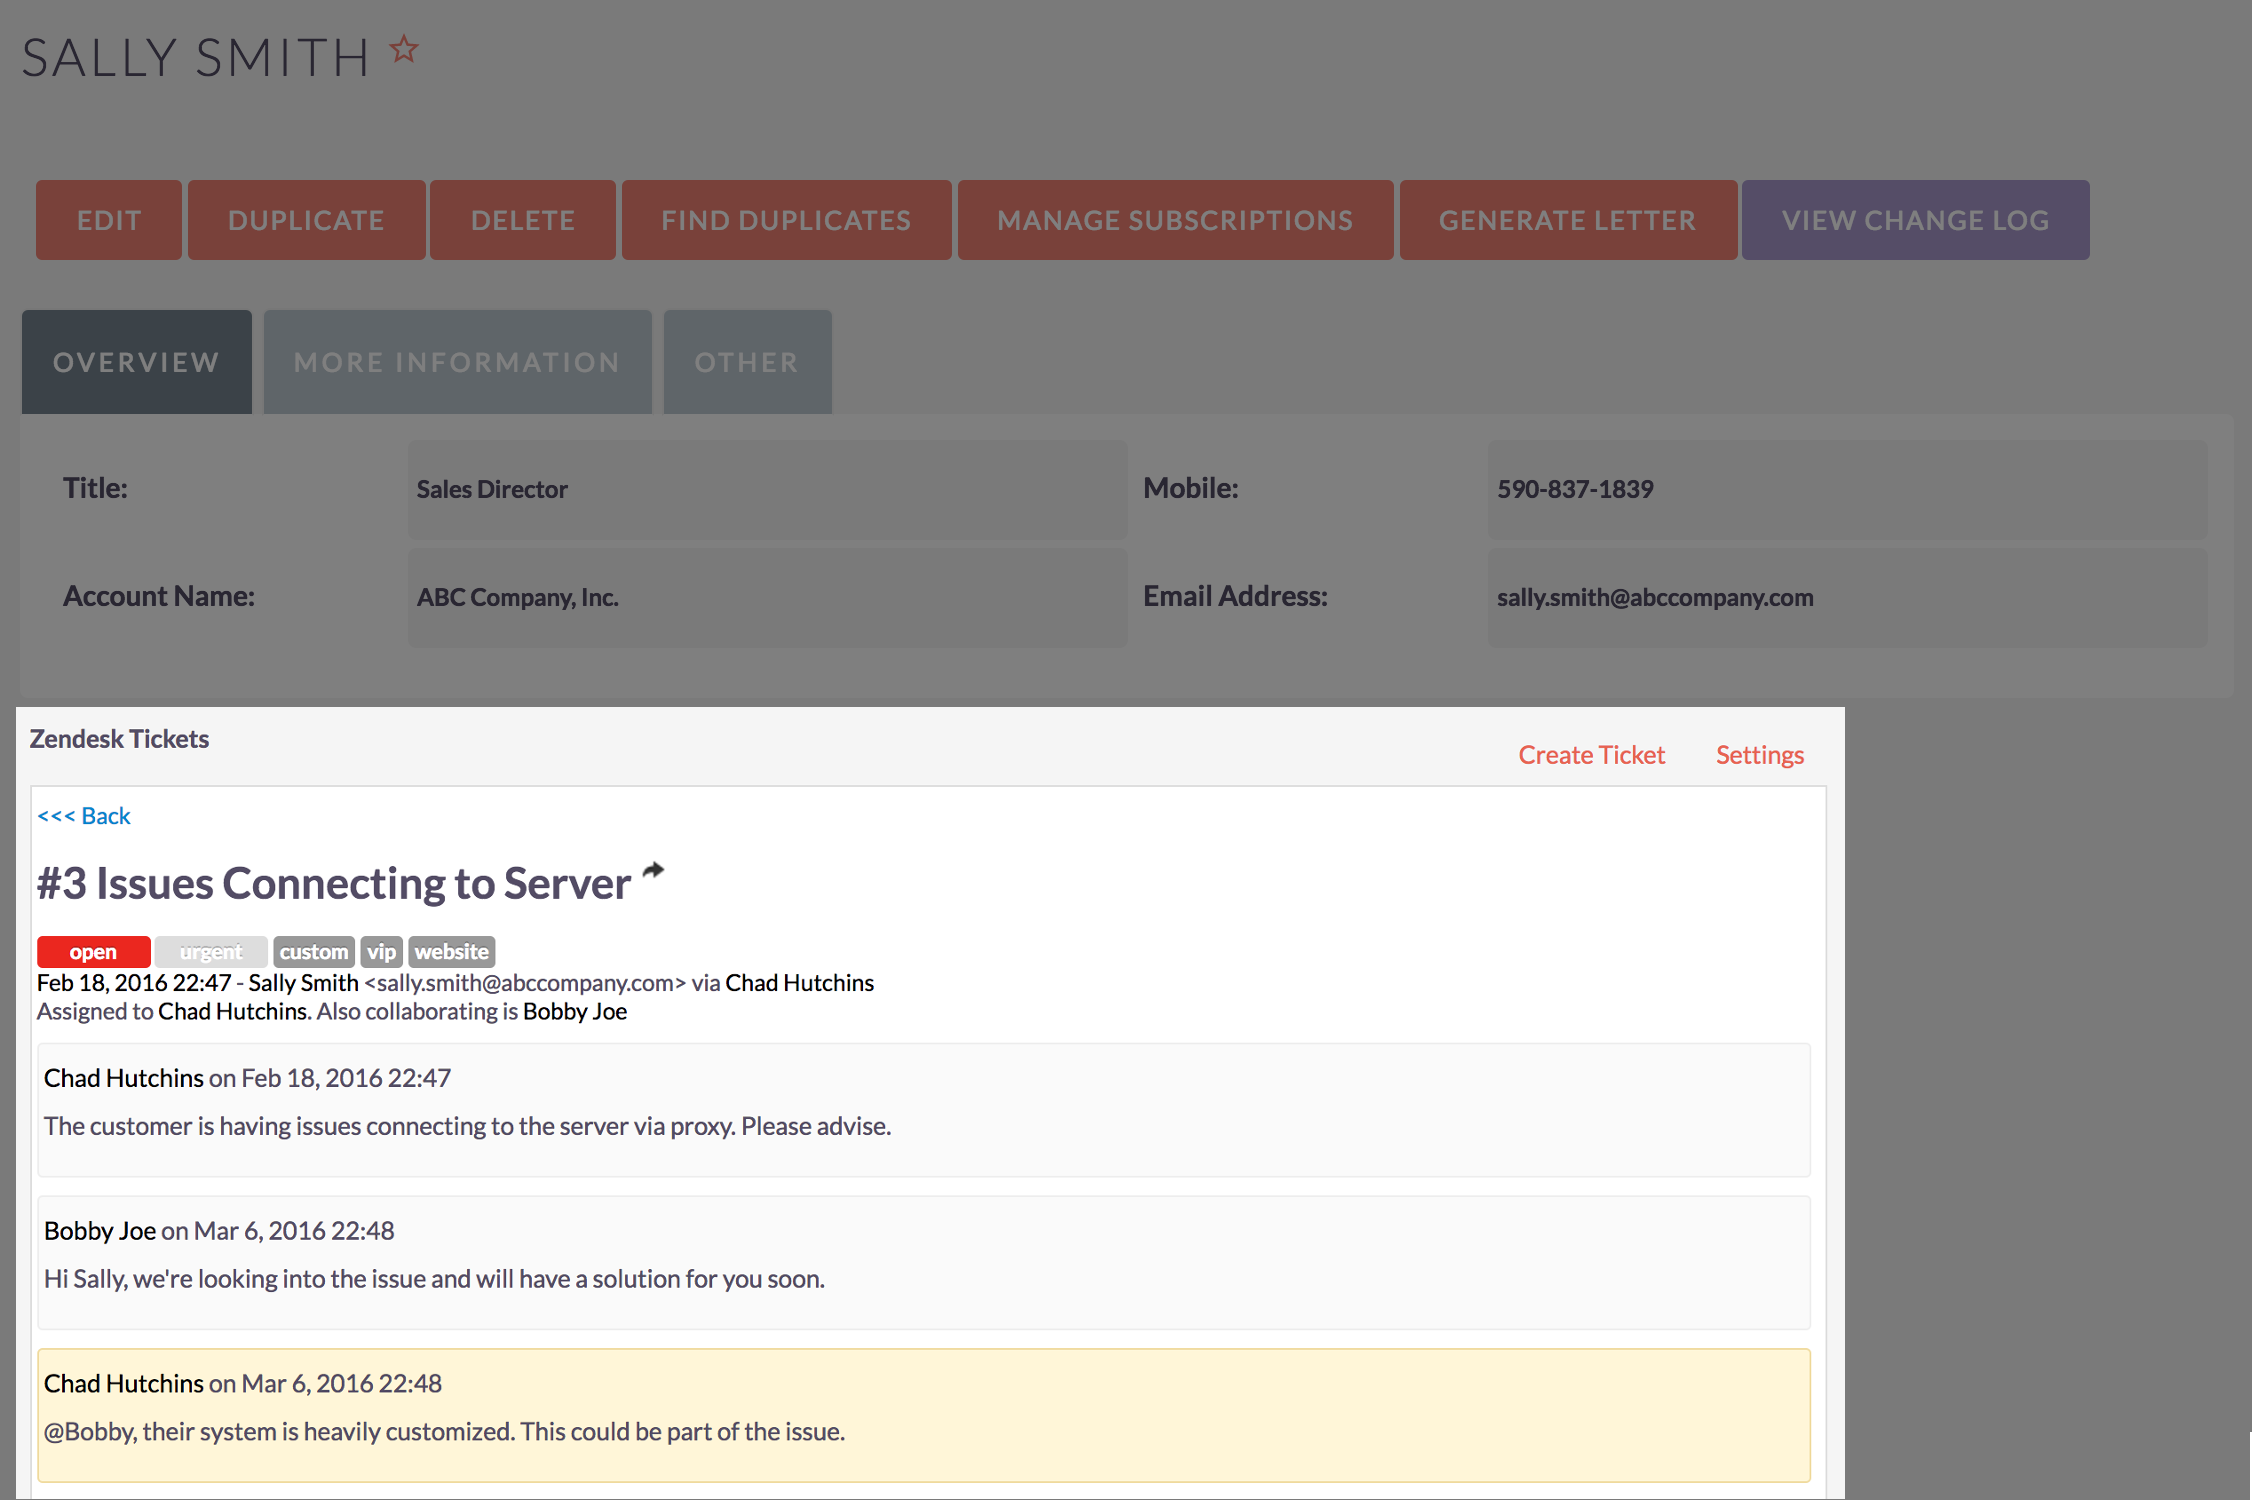Click the custom tag
Viewport: 2252px width, 1500px height.
pos(314,952)
